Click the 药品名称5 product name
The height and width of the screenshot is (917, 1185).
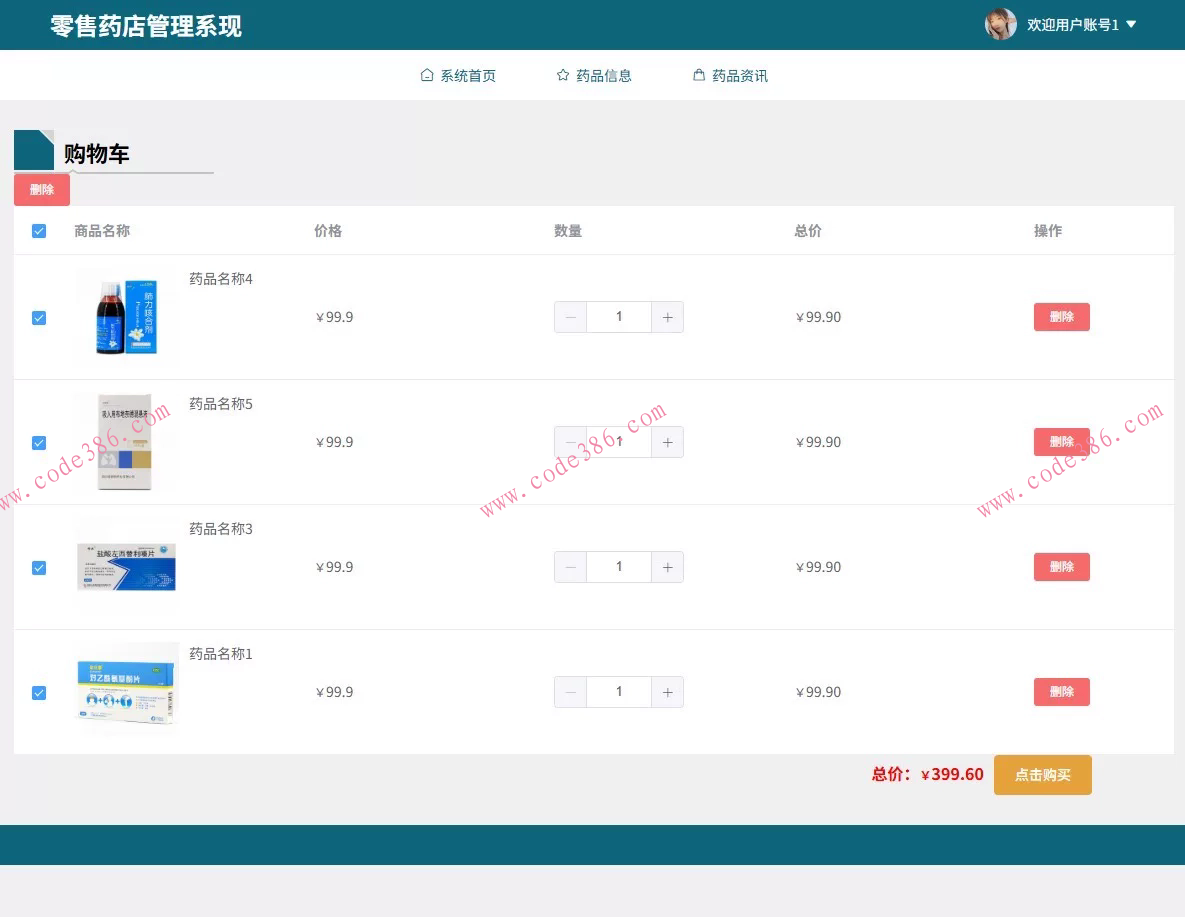[220, 403]
